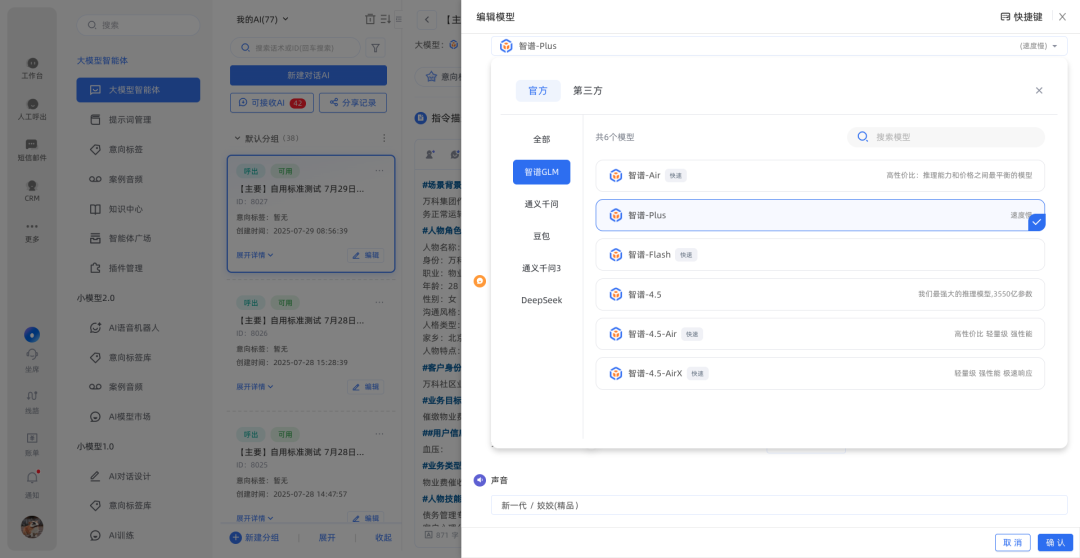Viewport: 1080px width, 558px height.
Task: Click 编辑 on card ID 8026
Action: tap(366, 386)
